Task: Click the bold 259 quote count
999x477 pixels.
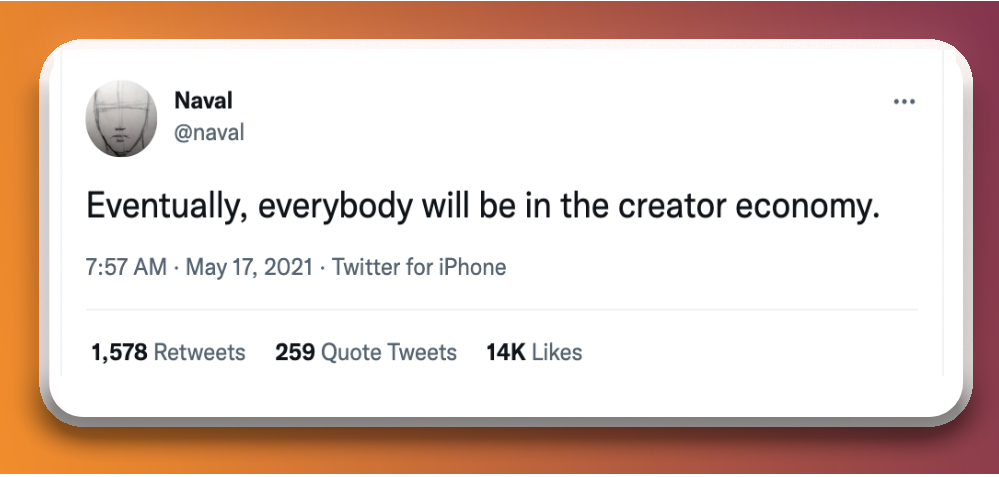Action: pos(295,352)
